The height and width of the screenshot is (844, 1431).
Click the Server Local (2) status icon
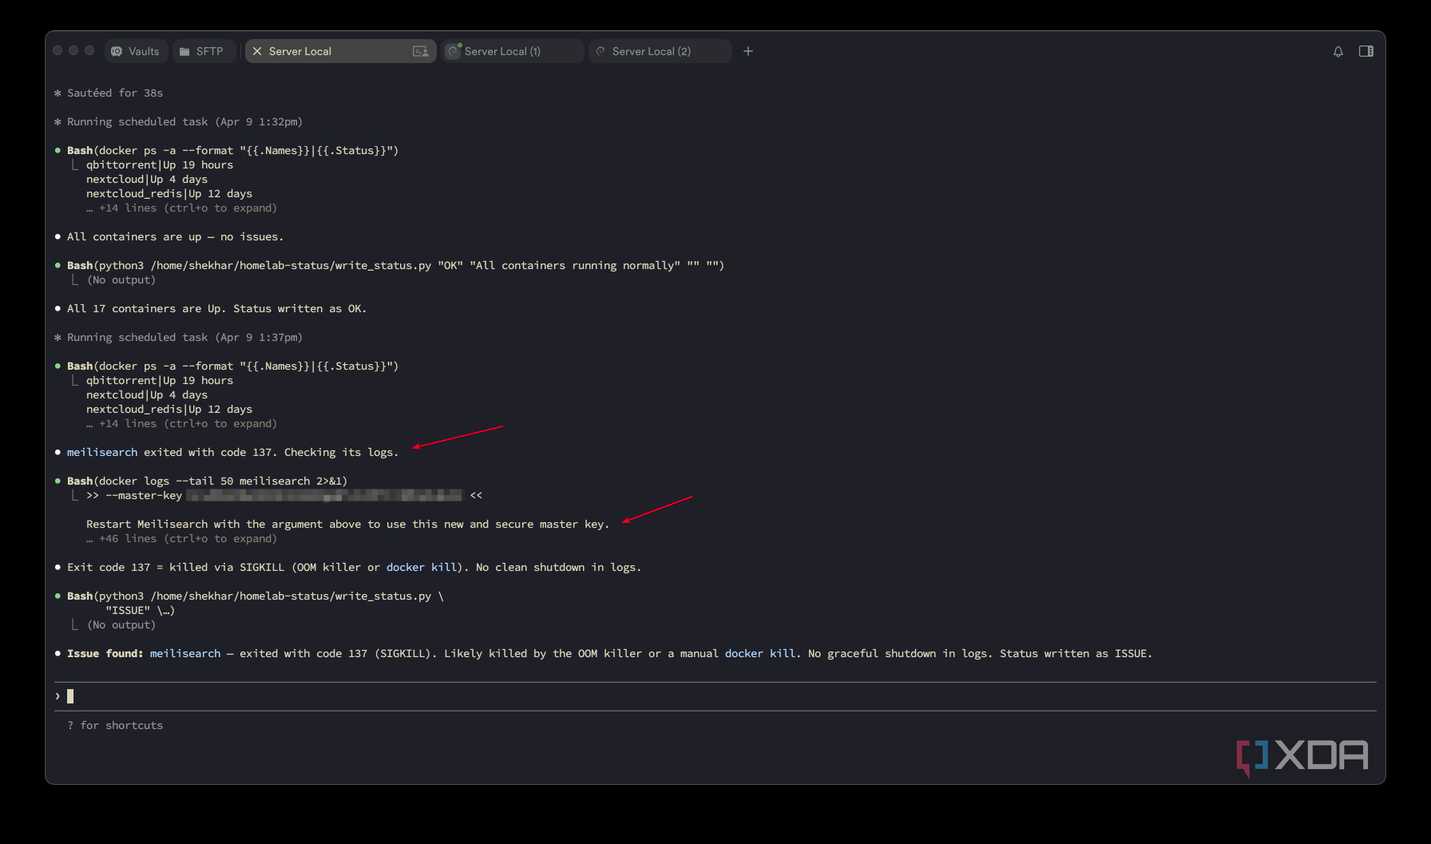pos(601,51)
